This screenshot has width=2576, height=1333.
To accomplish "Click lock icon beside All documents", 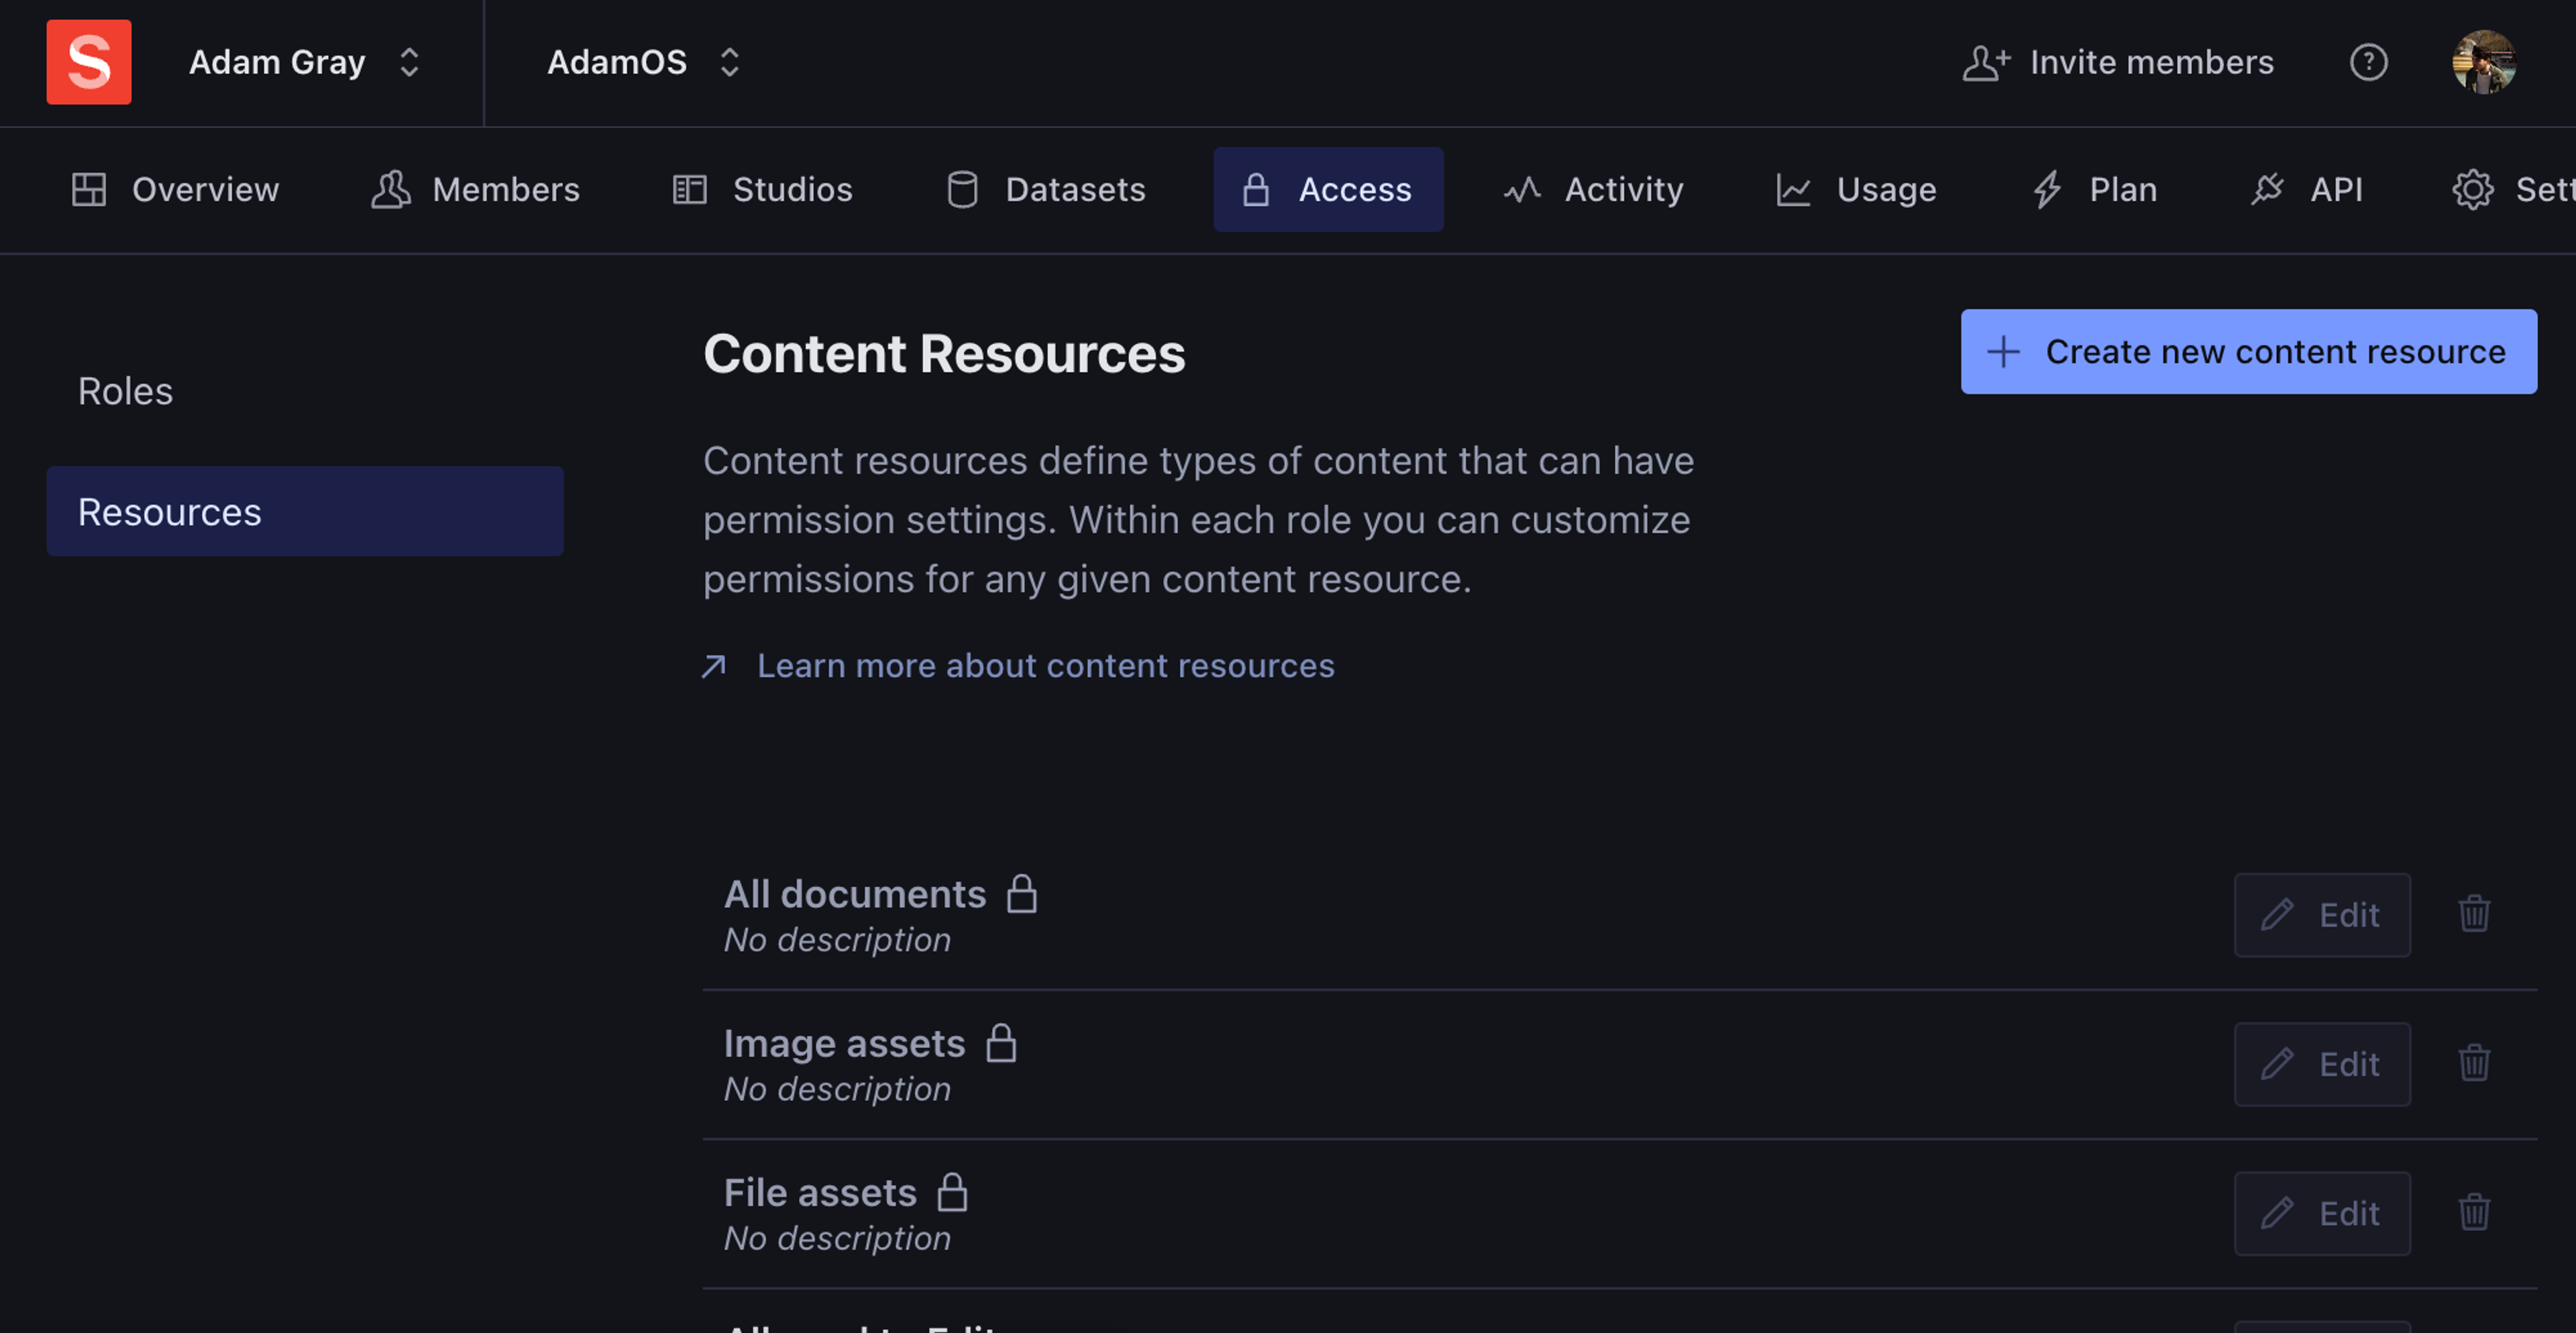I will click(x=1021, y=894).
